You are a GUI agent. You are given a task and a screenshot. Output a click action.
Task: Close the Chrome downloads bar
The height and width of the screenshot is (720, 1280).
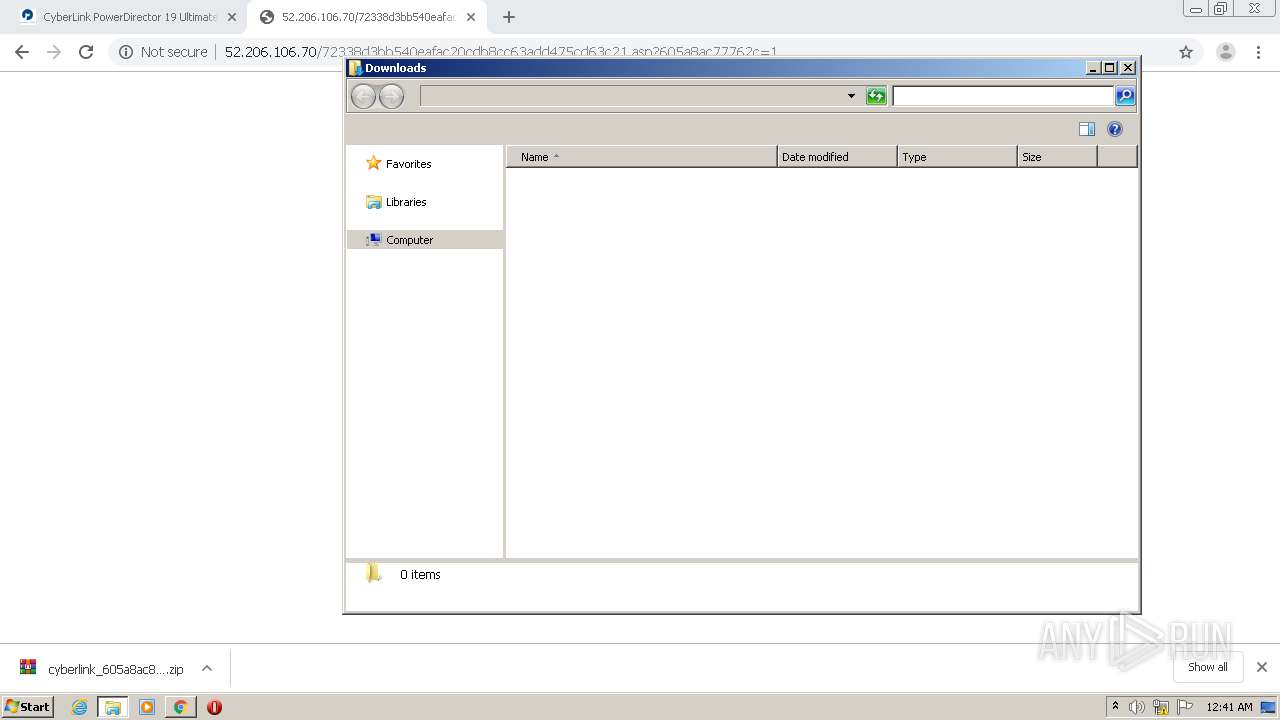[x=1262, y=667]
